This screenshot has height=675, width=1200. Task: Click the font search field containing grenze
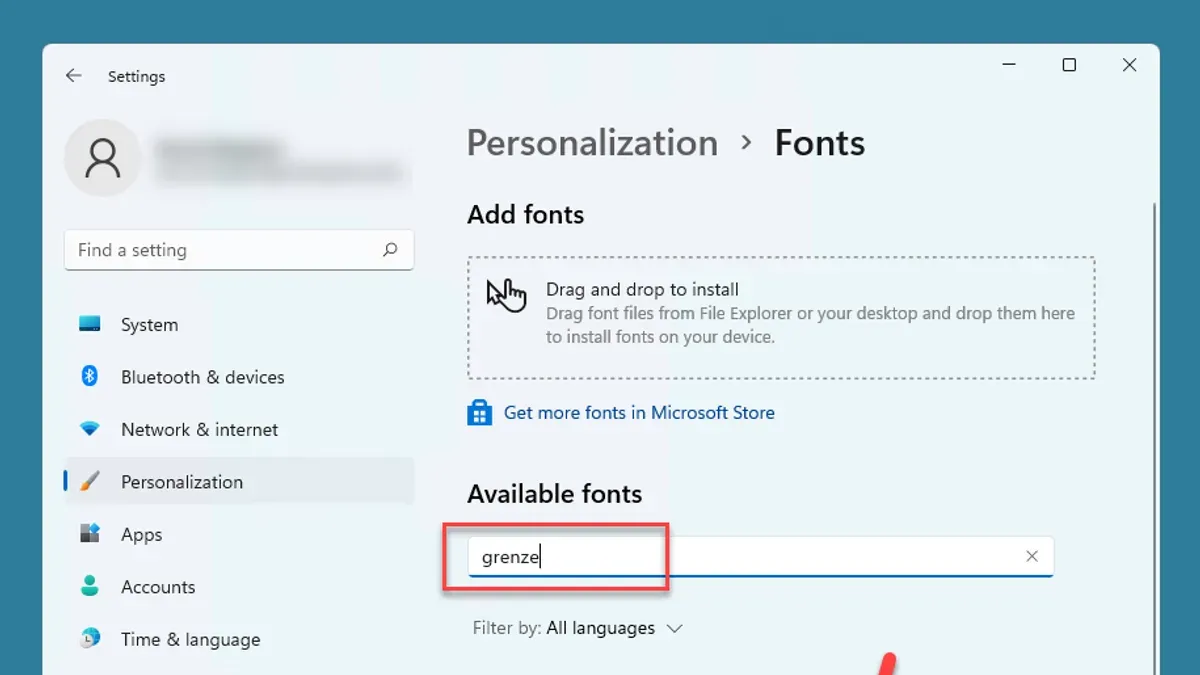pyautogui.click(x=761, y=556)
